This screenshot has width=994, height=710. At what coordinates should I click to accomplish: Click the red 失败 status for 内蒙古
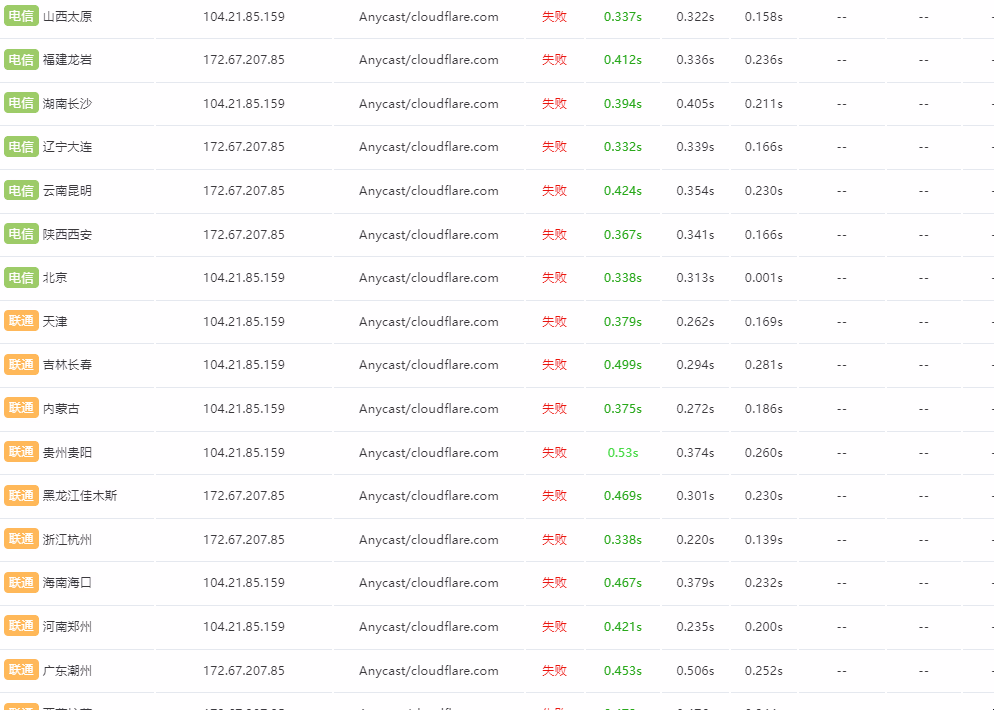[x=554, y=409]
